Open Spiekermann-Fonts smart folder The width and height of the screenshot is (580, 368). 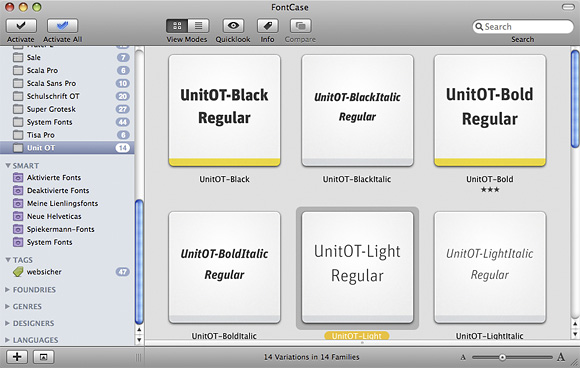click(x=67, y=229)
